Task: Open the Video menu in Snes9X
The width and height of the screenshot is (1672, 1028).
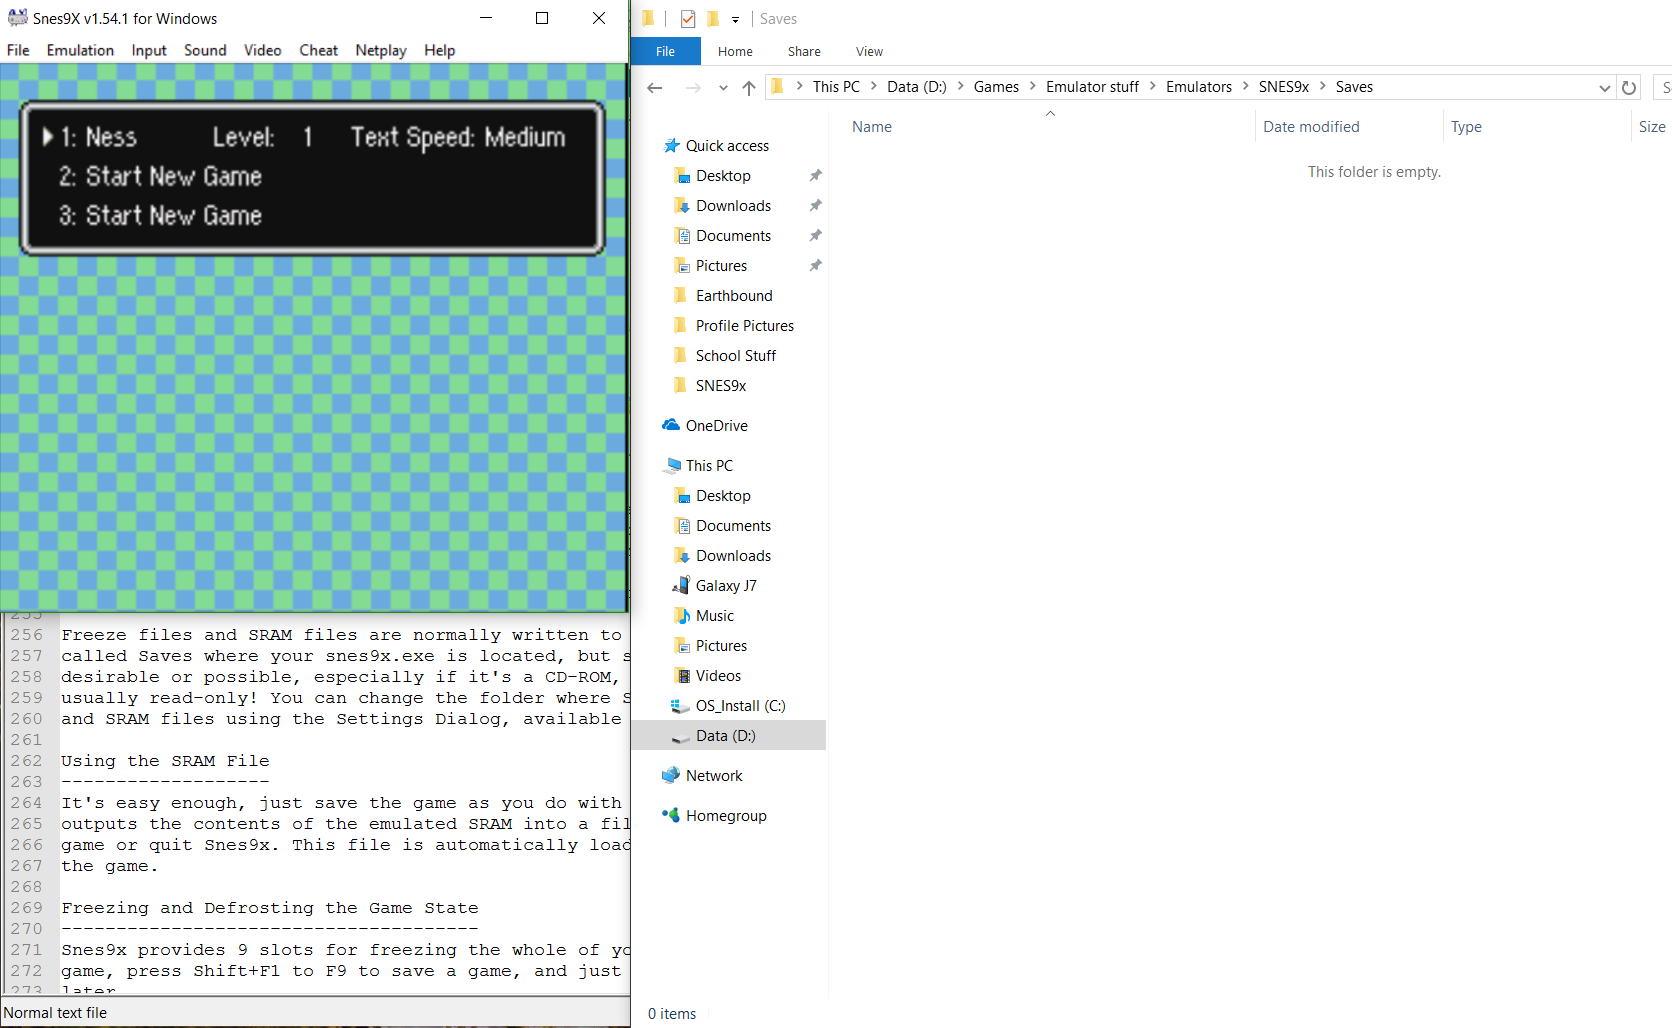Action: (262, 50)
